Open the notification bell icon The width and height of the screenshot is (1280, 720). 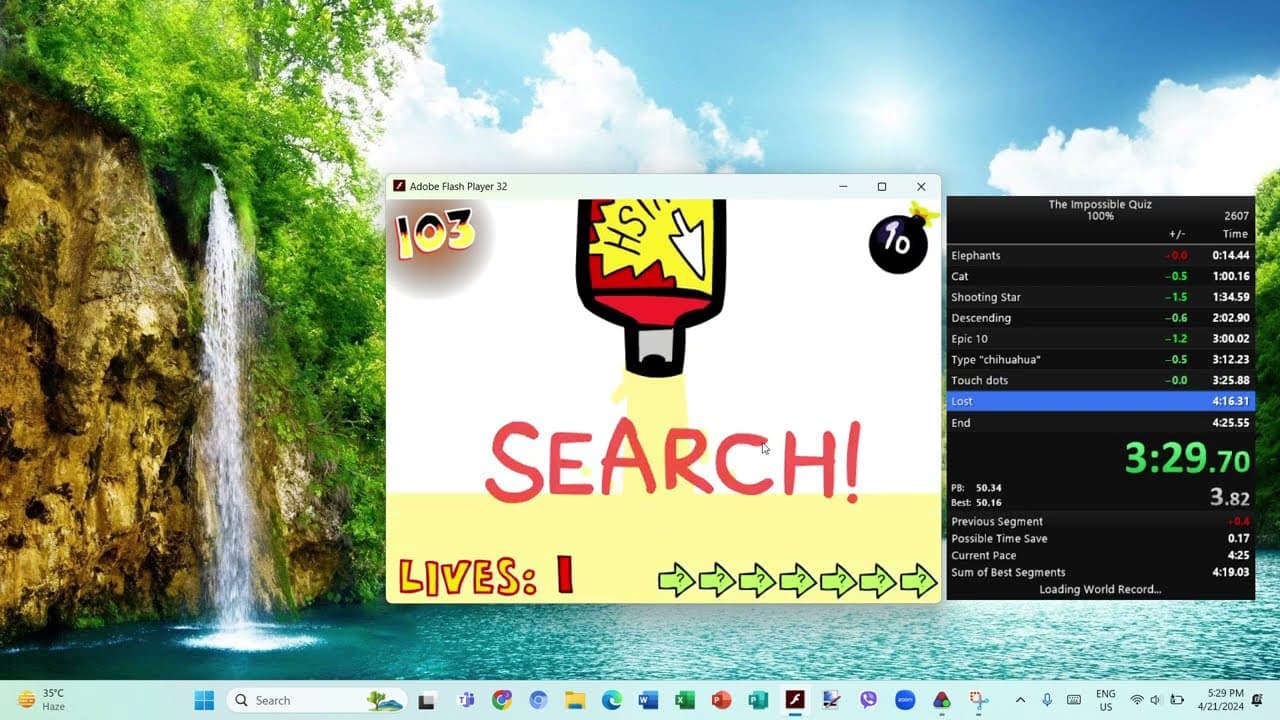tap(1257, 700)
